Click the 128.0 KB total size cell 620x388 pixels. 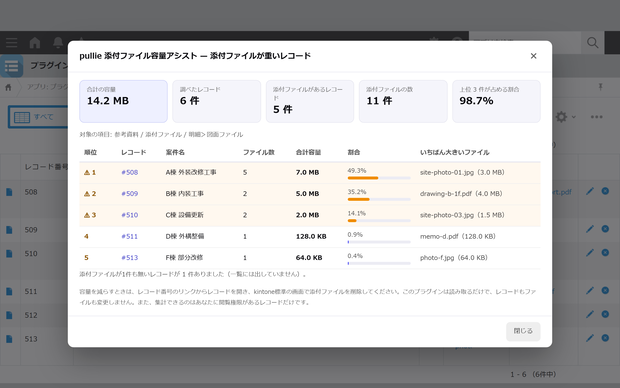311,237
